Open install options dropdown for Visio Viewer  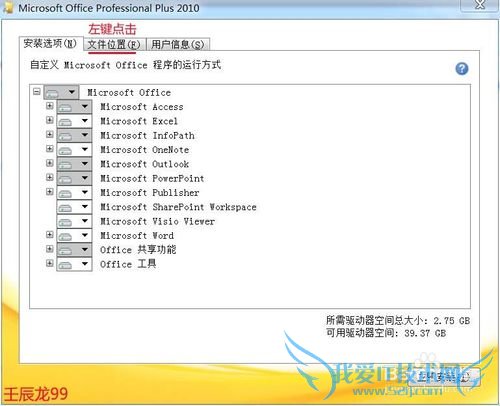point(74,221)
